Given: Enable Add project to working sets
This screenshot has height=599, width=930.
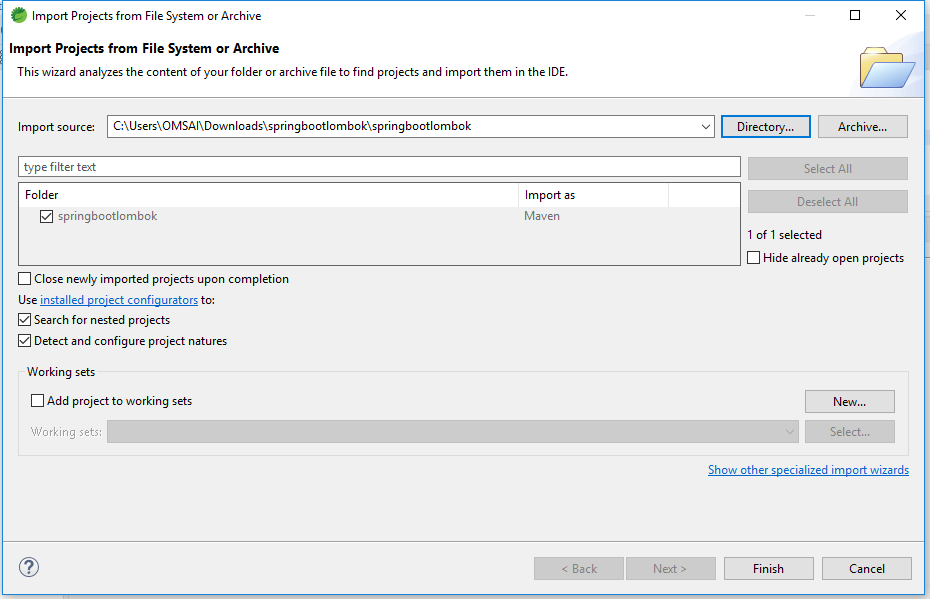Looking at the screenshot, I should coord(37,401).
